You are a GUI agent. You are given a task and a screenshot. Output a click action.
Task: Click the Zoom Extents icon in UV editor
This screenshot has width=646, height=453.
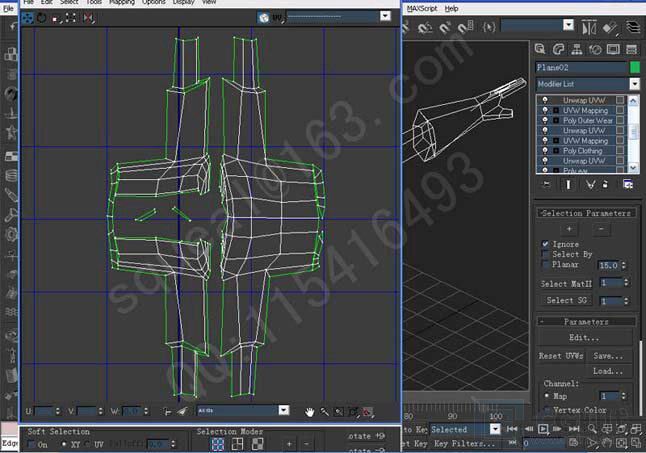click(x=353, y=411)
